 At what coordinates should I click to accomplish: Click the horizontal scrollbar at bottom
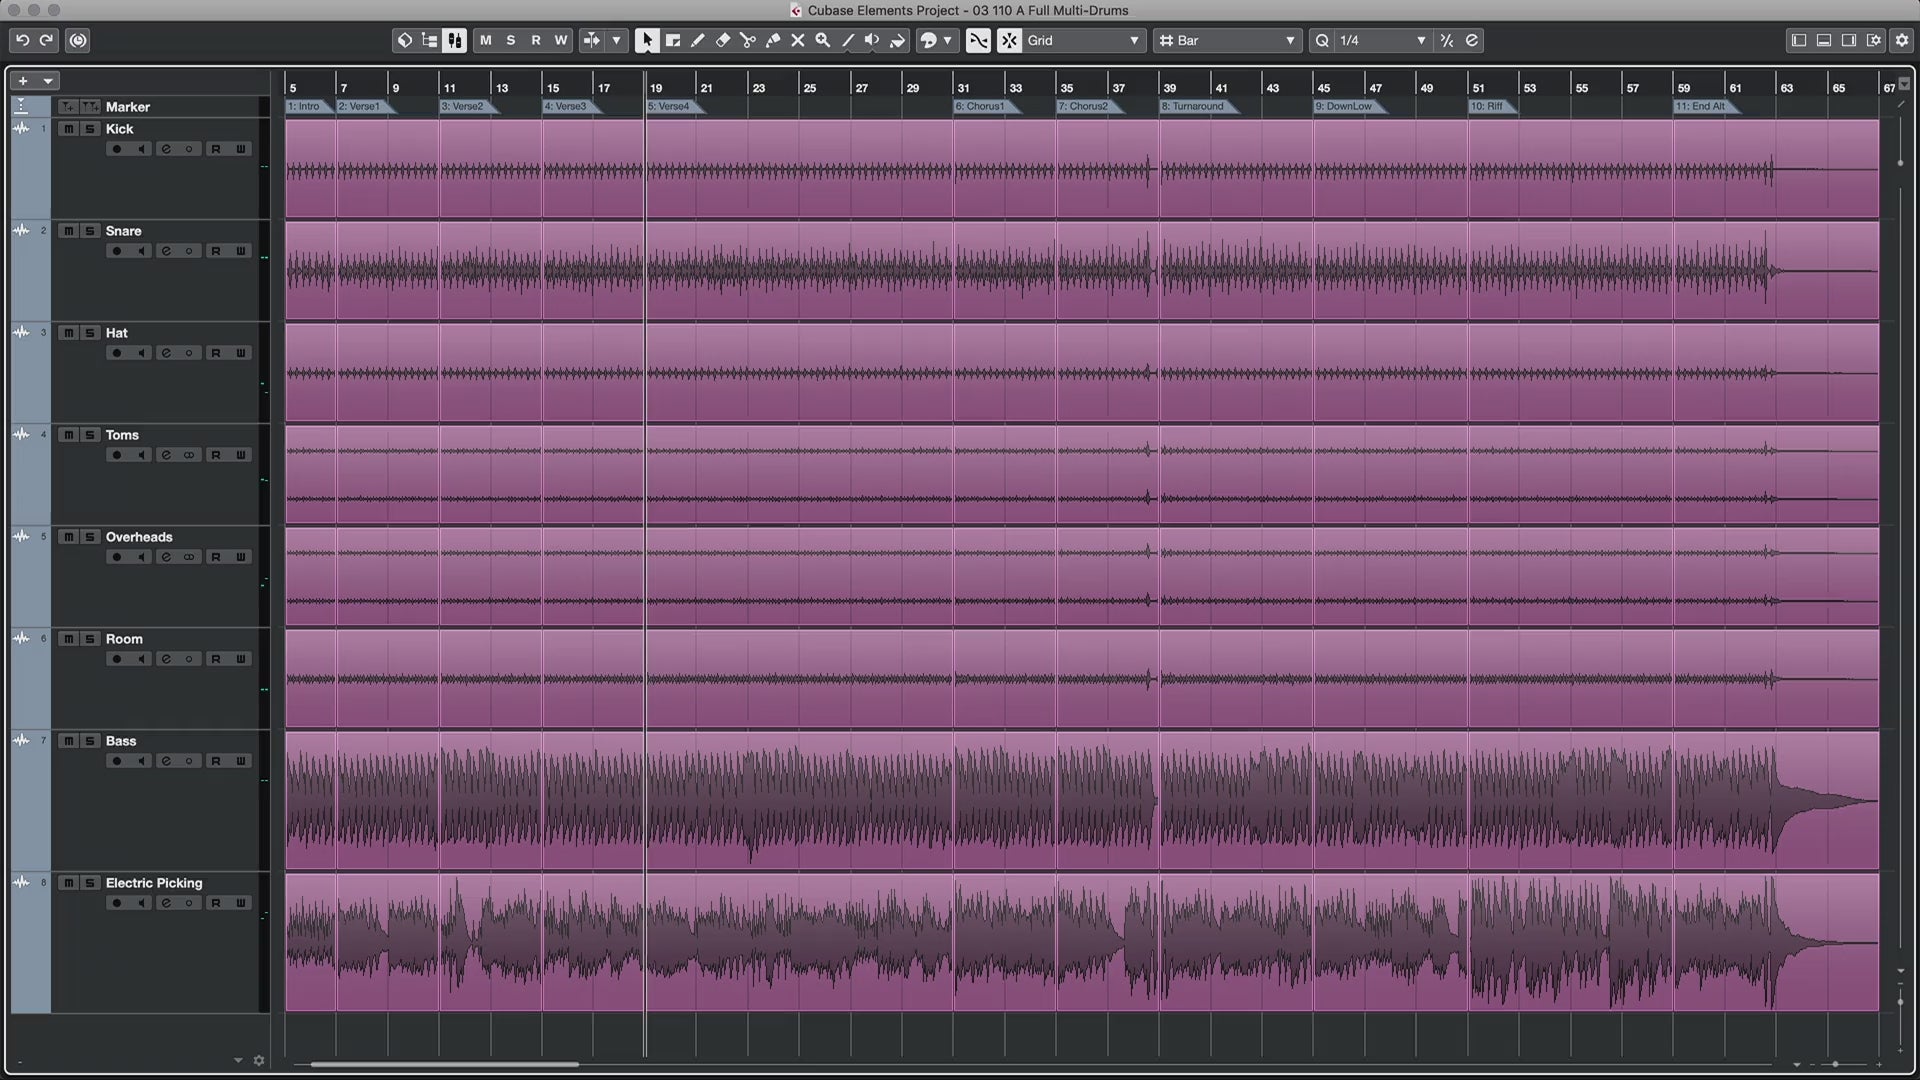(445, 1064)
